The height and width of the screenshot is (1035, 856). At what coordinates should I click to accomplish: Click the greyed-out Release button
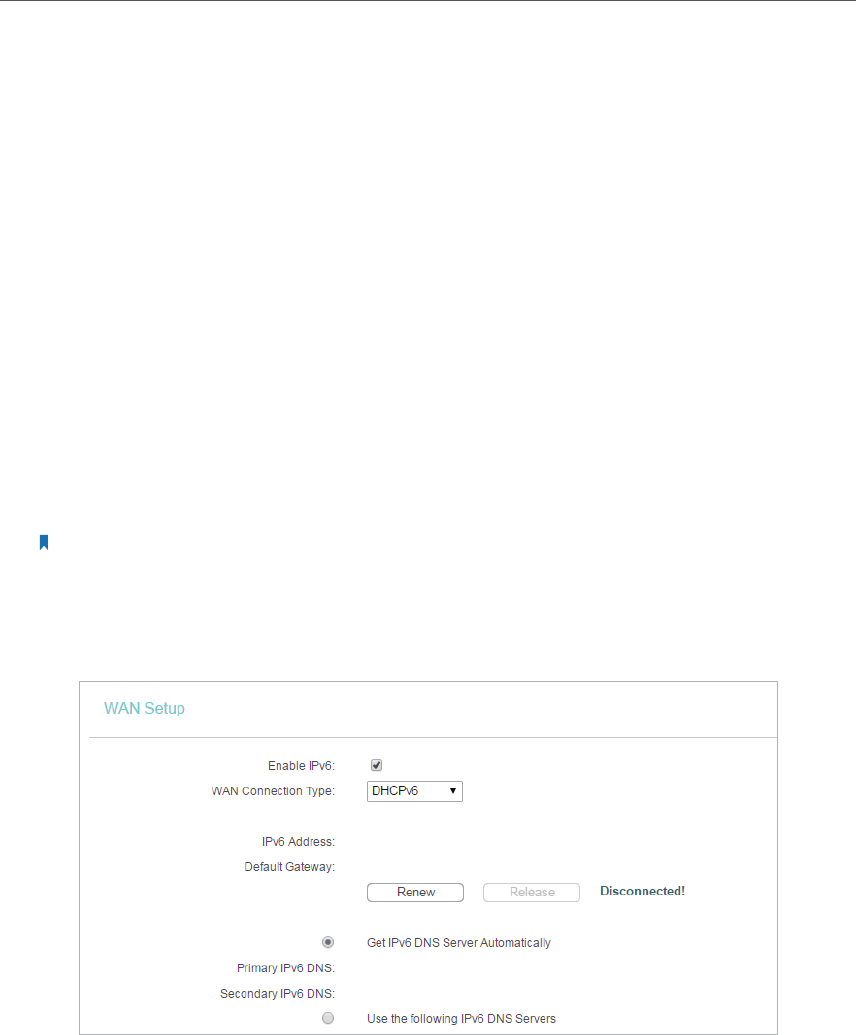pyautogui.click(x=531, y=892)
